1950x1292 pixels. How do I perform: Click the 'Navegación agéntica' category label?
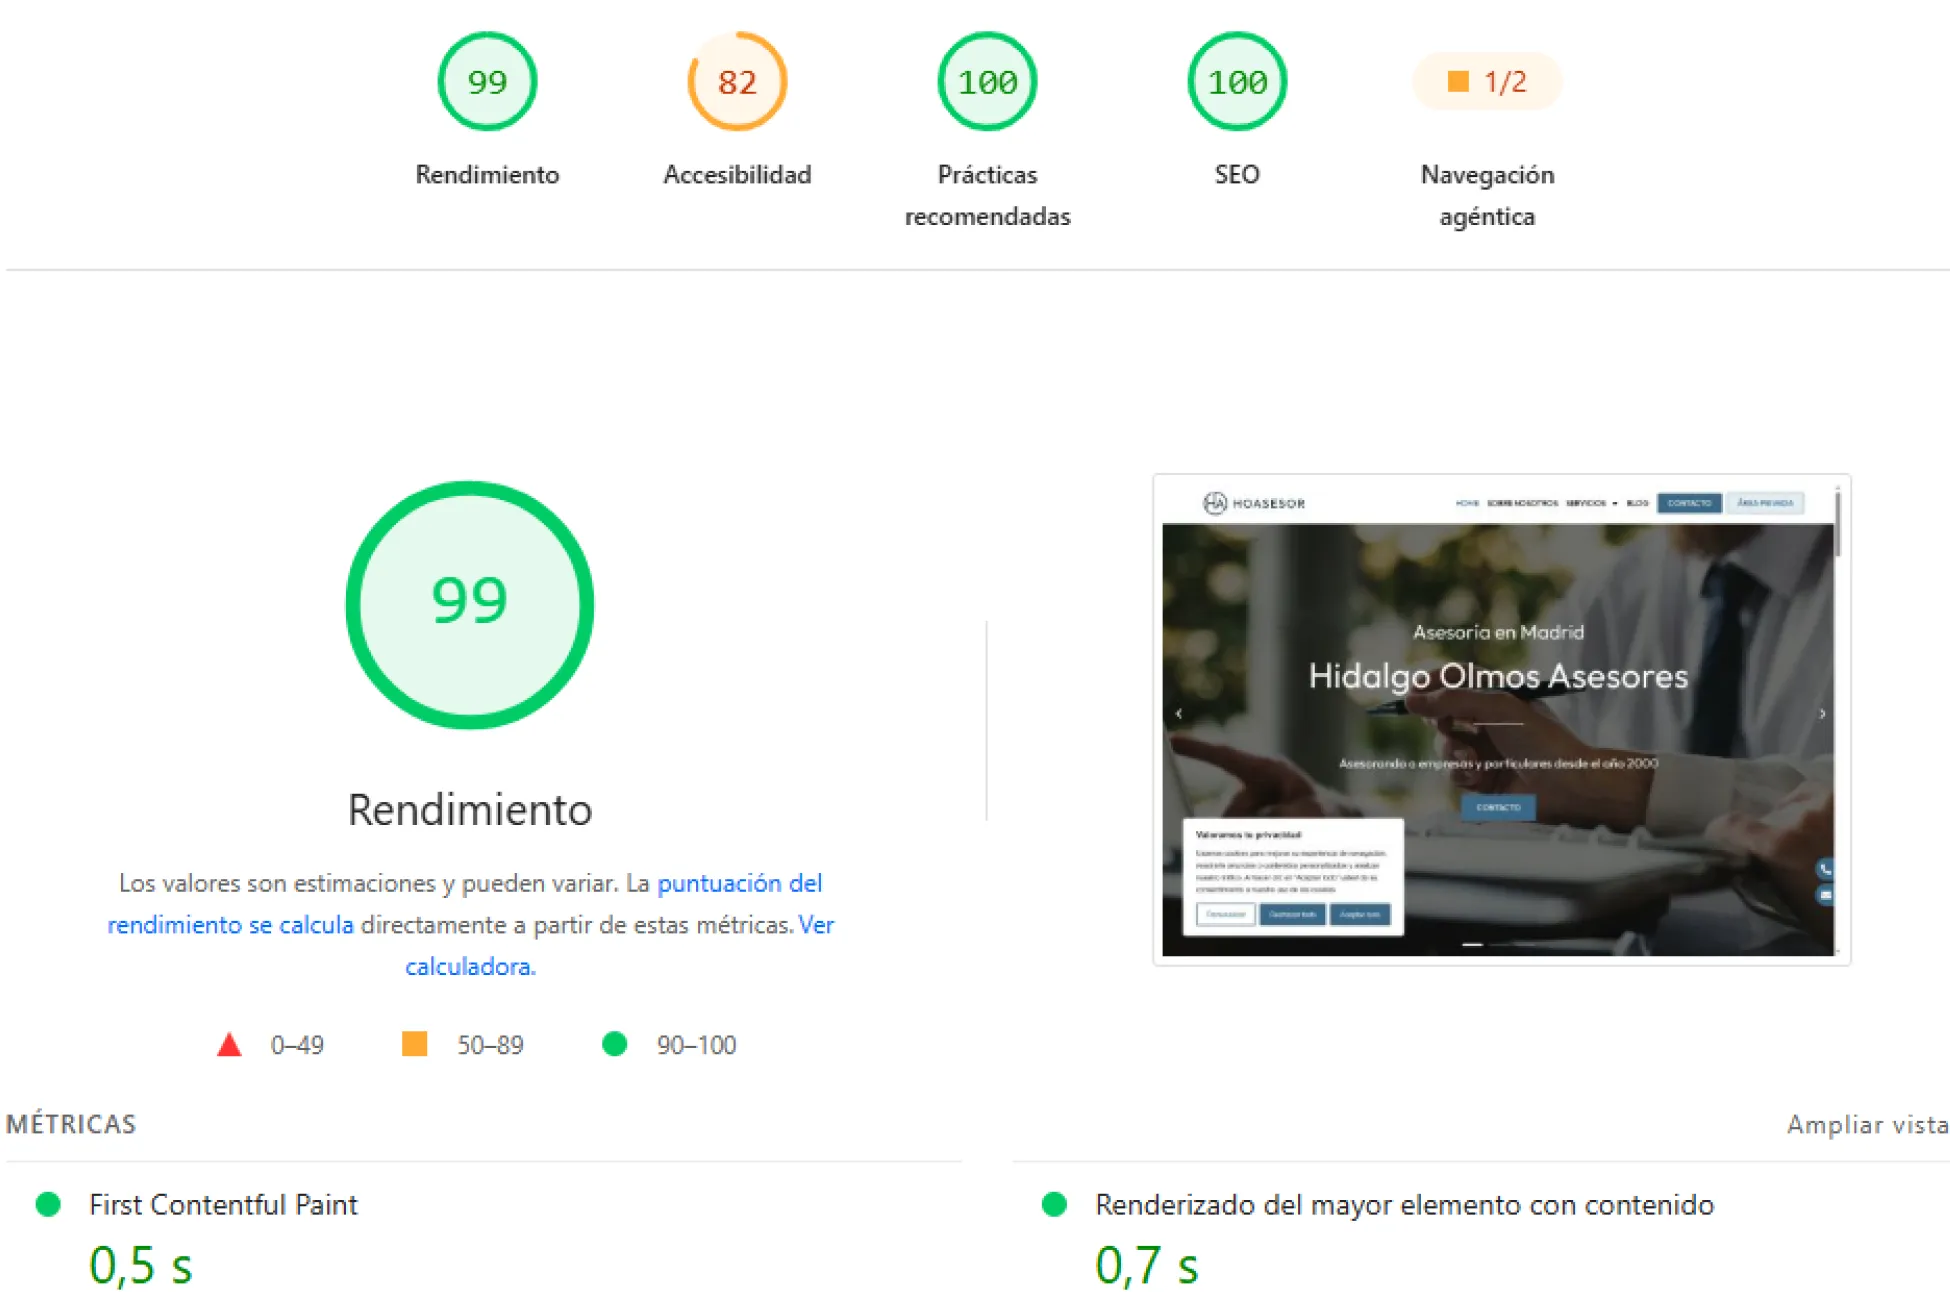pos(1487,196)
